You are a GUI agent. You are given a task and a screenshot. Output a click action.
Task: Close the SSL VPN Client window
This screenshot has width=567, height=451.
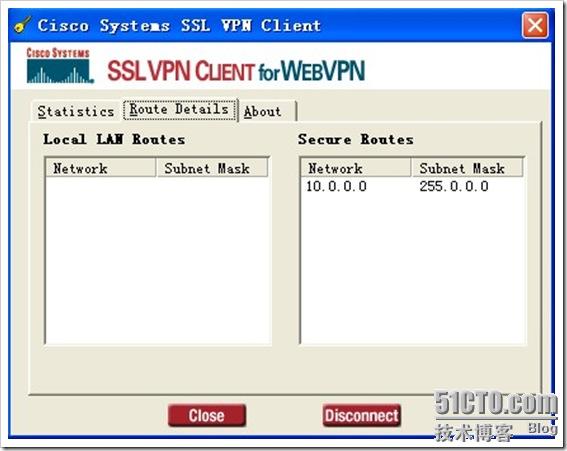(x=535, y=25)
